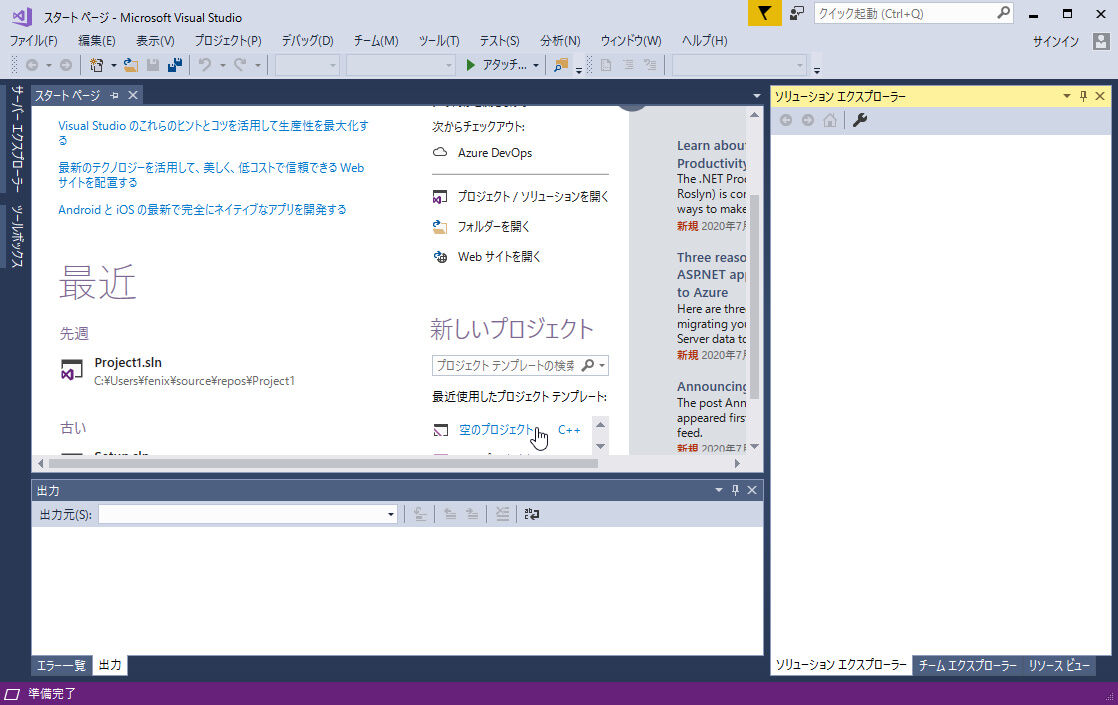The image size is (1118, 705).
Task: Switch to the リソース ビュー tab
Action: [x=1059, y=665]
